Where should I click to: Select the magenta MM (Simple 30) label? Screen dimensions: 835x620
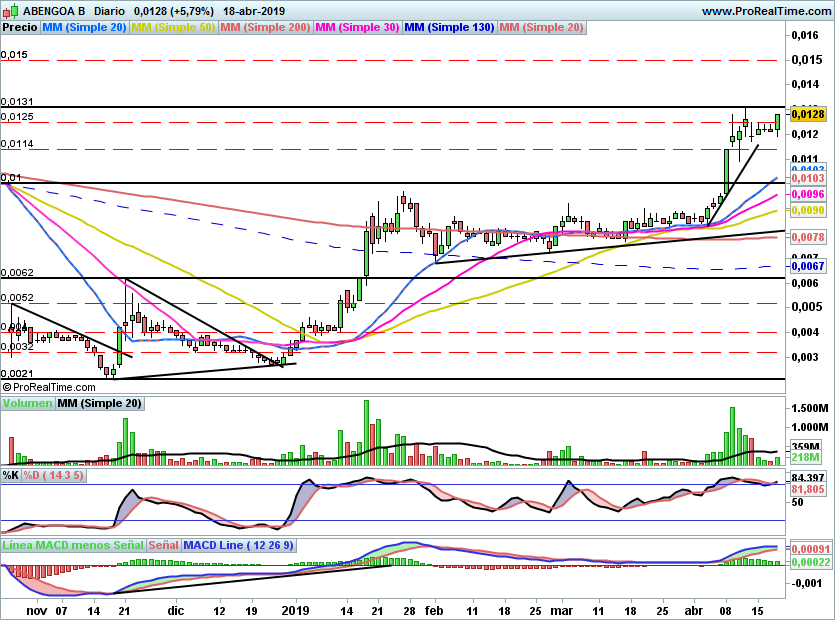pyautogui.click(x=357, y=28)
